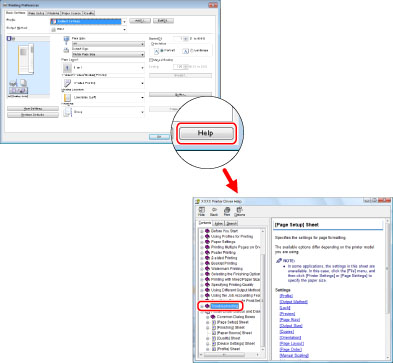Click the Landscape orientation page icon
Viewport: 393px width, 363px height.
click(x=186, y=51)
